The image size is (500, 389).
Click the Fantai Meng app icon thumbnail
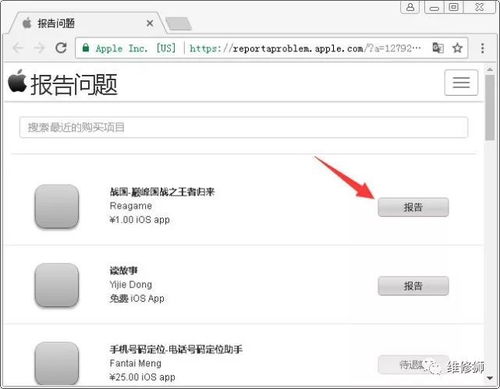(57, 364)
